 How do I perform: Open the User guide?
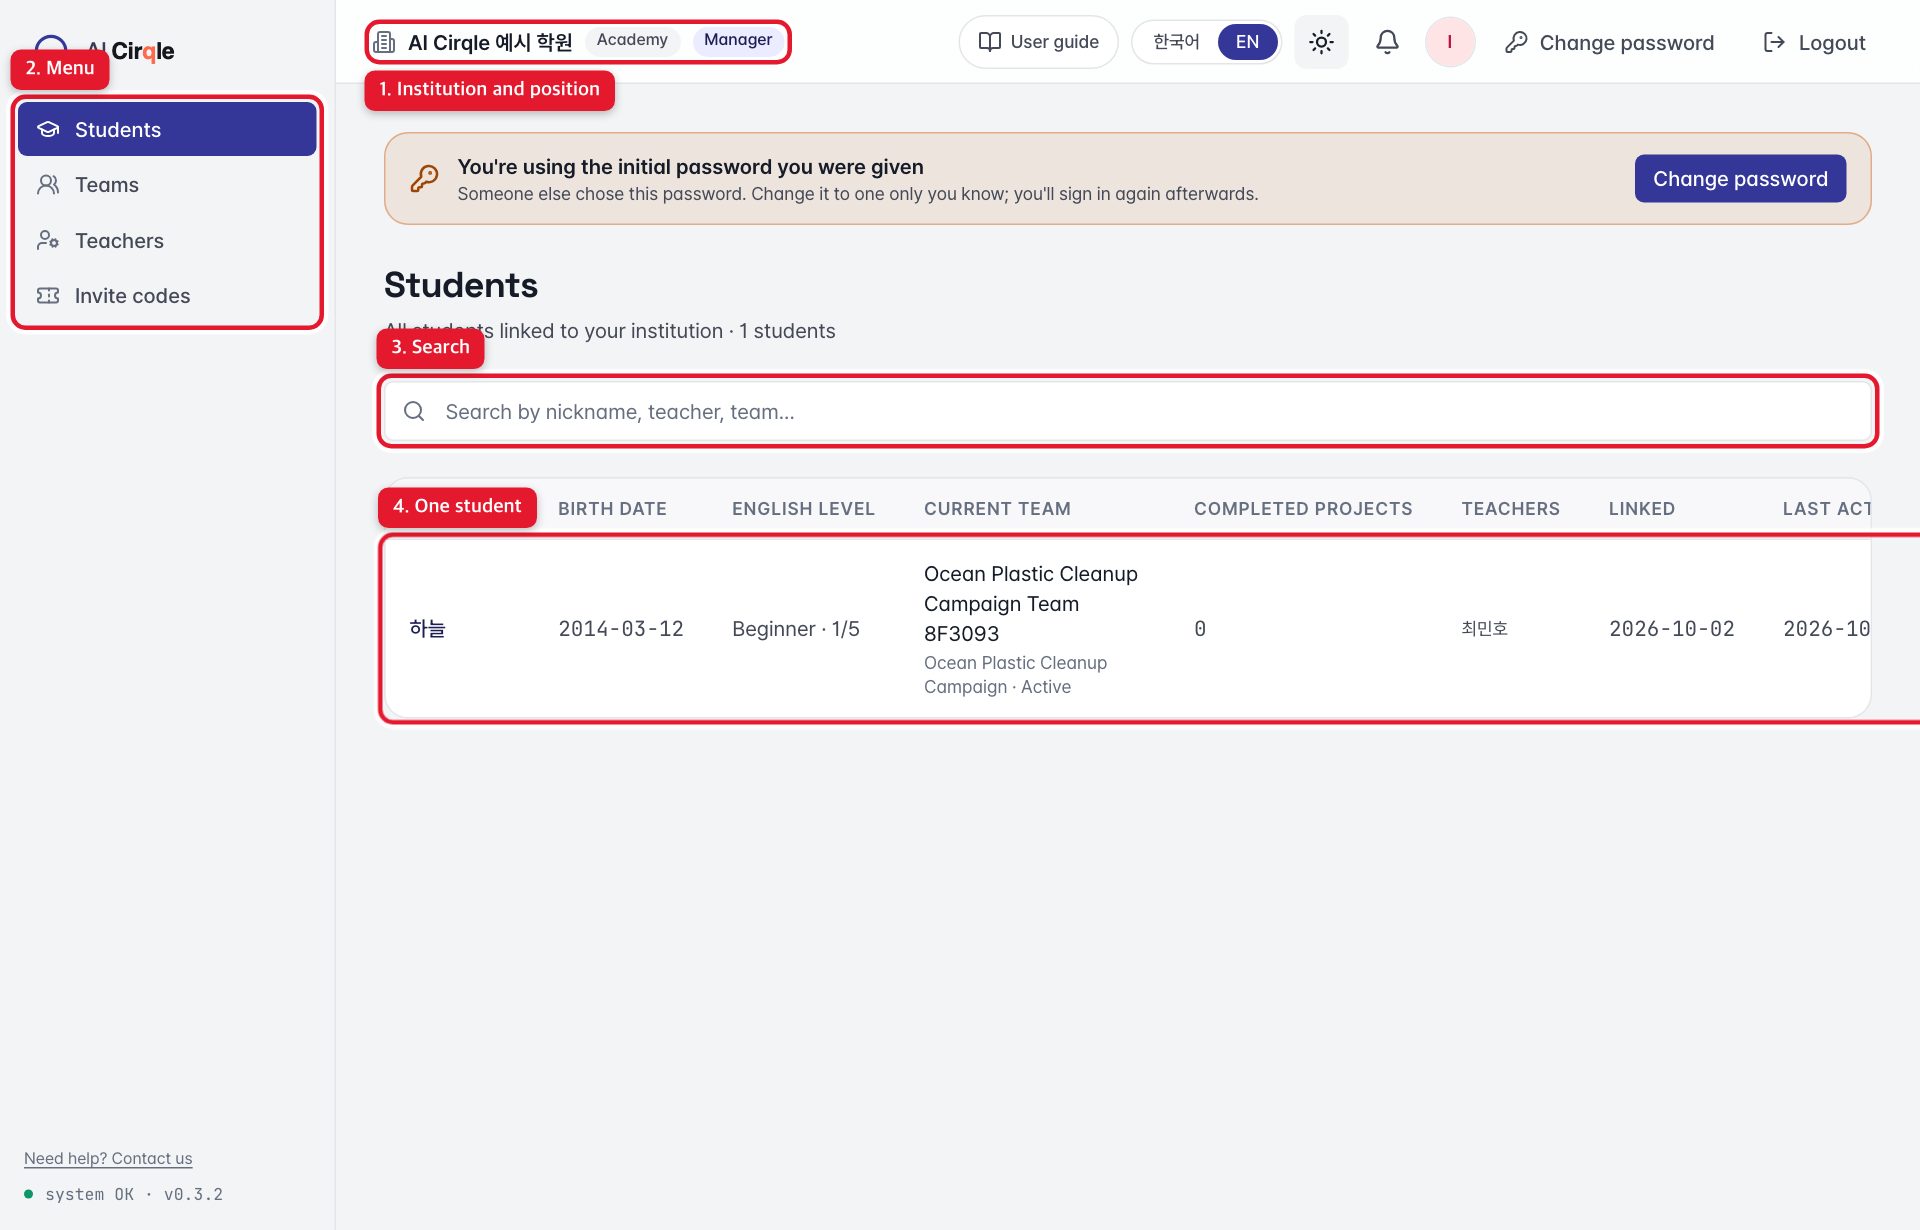point(1038,42)
